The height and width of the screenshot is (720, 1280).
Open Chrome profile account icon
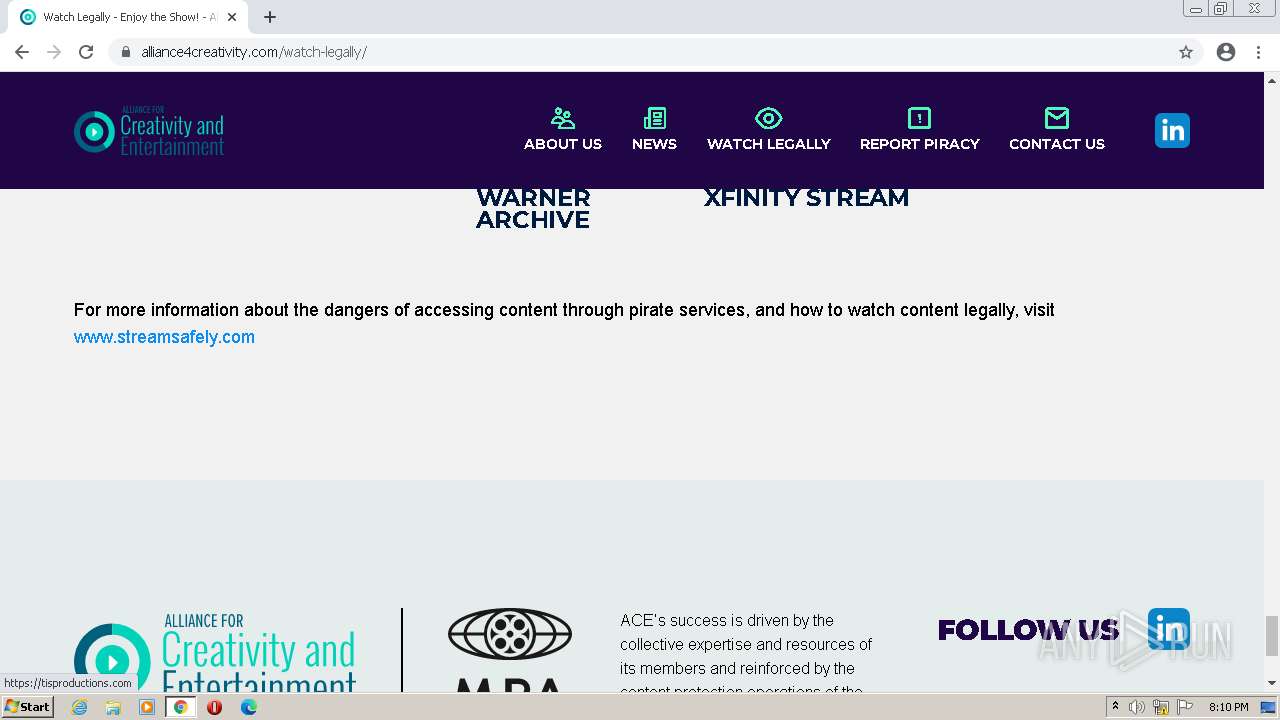pyautogui.click(x=1226, y=52)
